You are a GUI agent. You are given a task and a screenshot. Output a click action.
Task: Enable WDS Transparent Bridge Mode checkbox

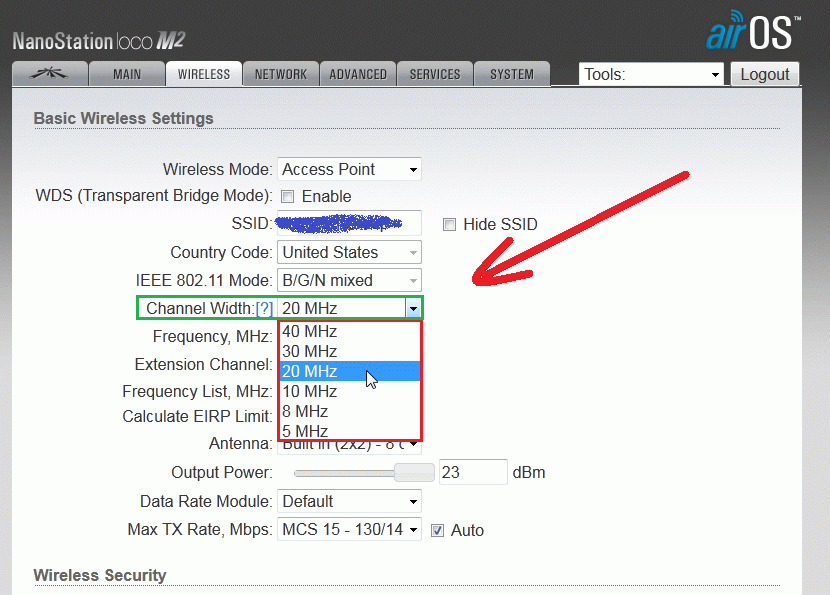[x=287, y=197]
